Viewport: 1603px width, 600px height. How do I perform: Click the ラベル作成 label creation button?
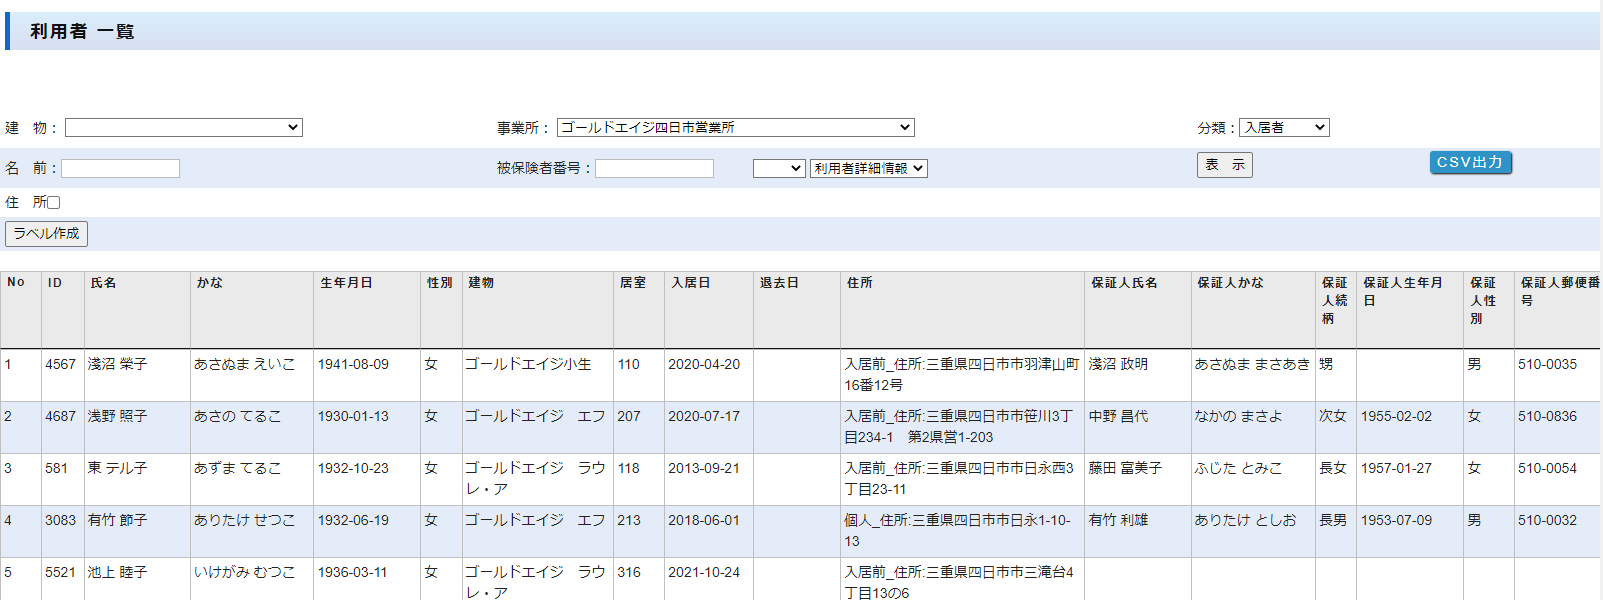click(46, 234)
